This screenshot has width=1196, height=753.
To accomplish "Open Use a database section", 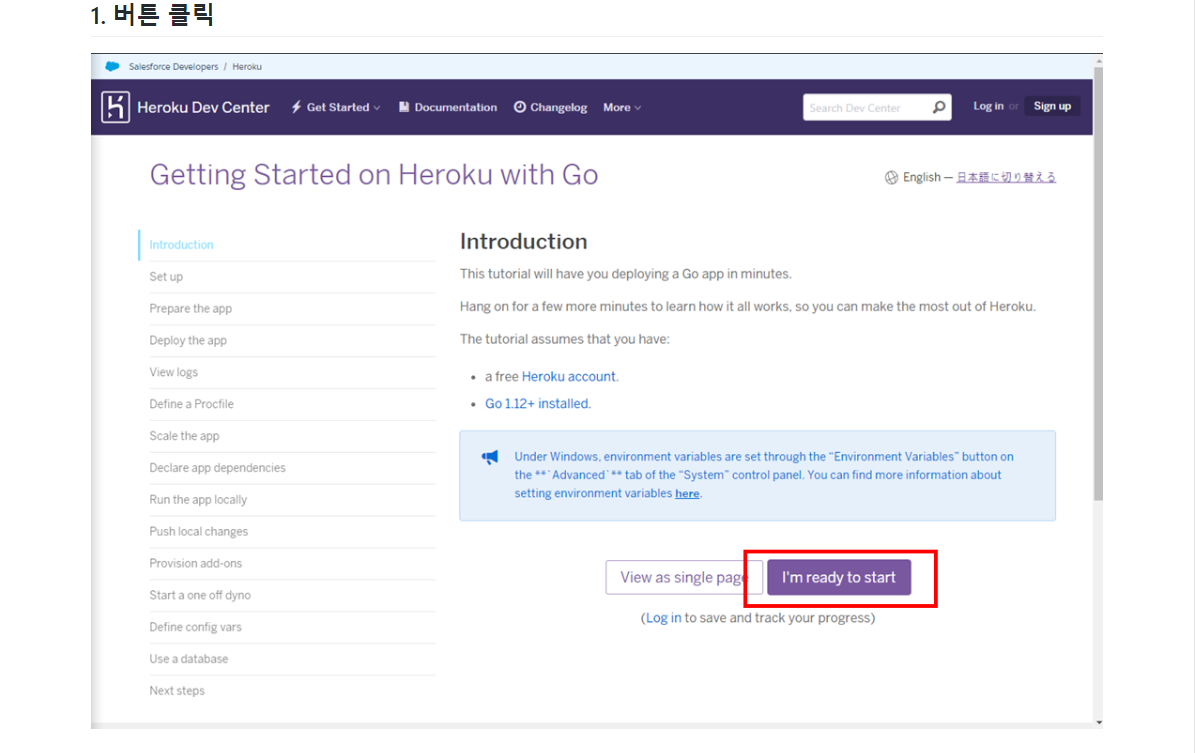I will coord(188,659).
